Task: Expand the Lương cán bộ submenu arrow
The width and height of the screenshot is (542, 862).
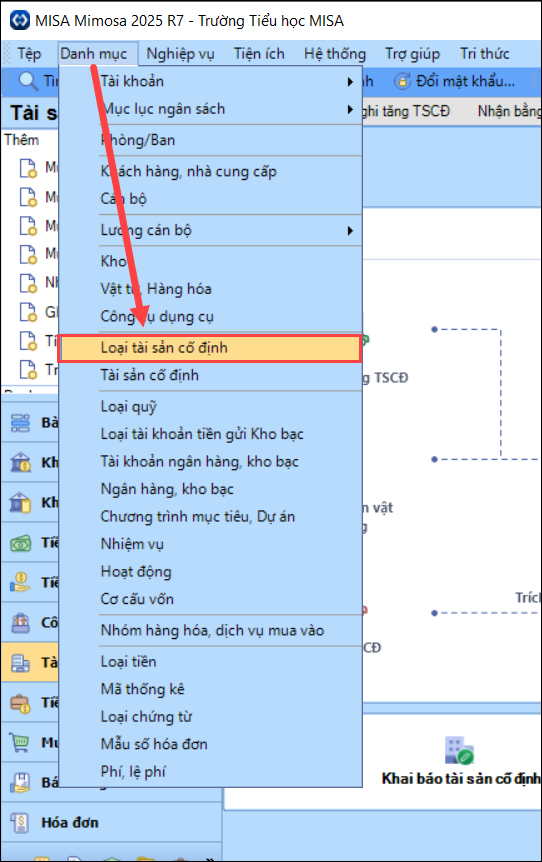Action: click(350, 230)
